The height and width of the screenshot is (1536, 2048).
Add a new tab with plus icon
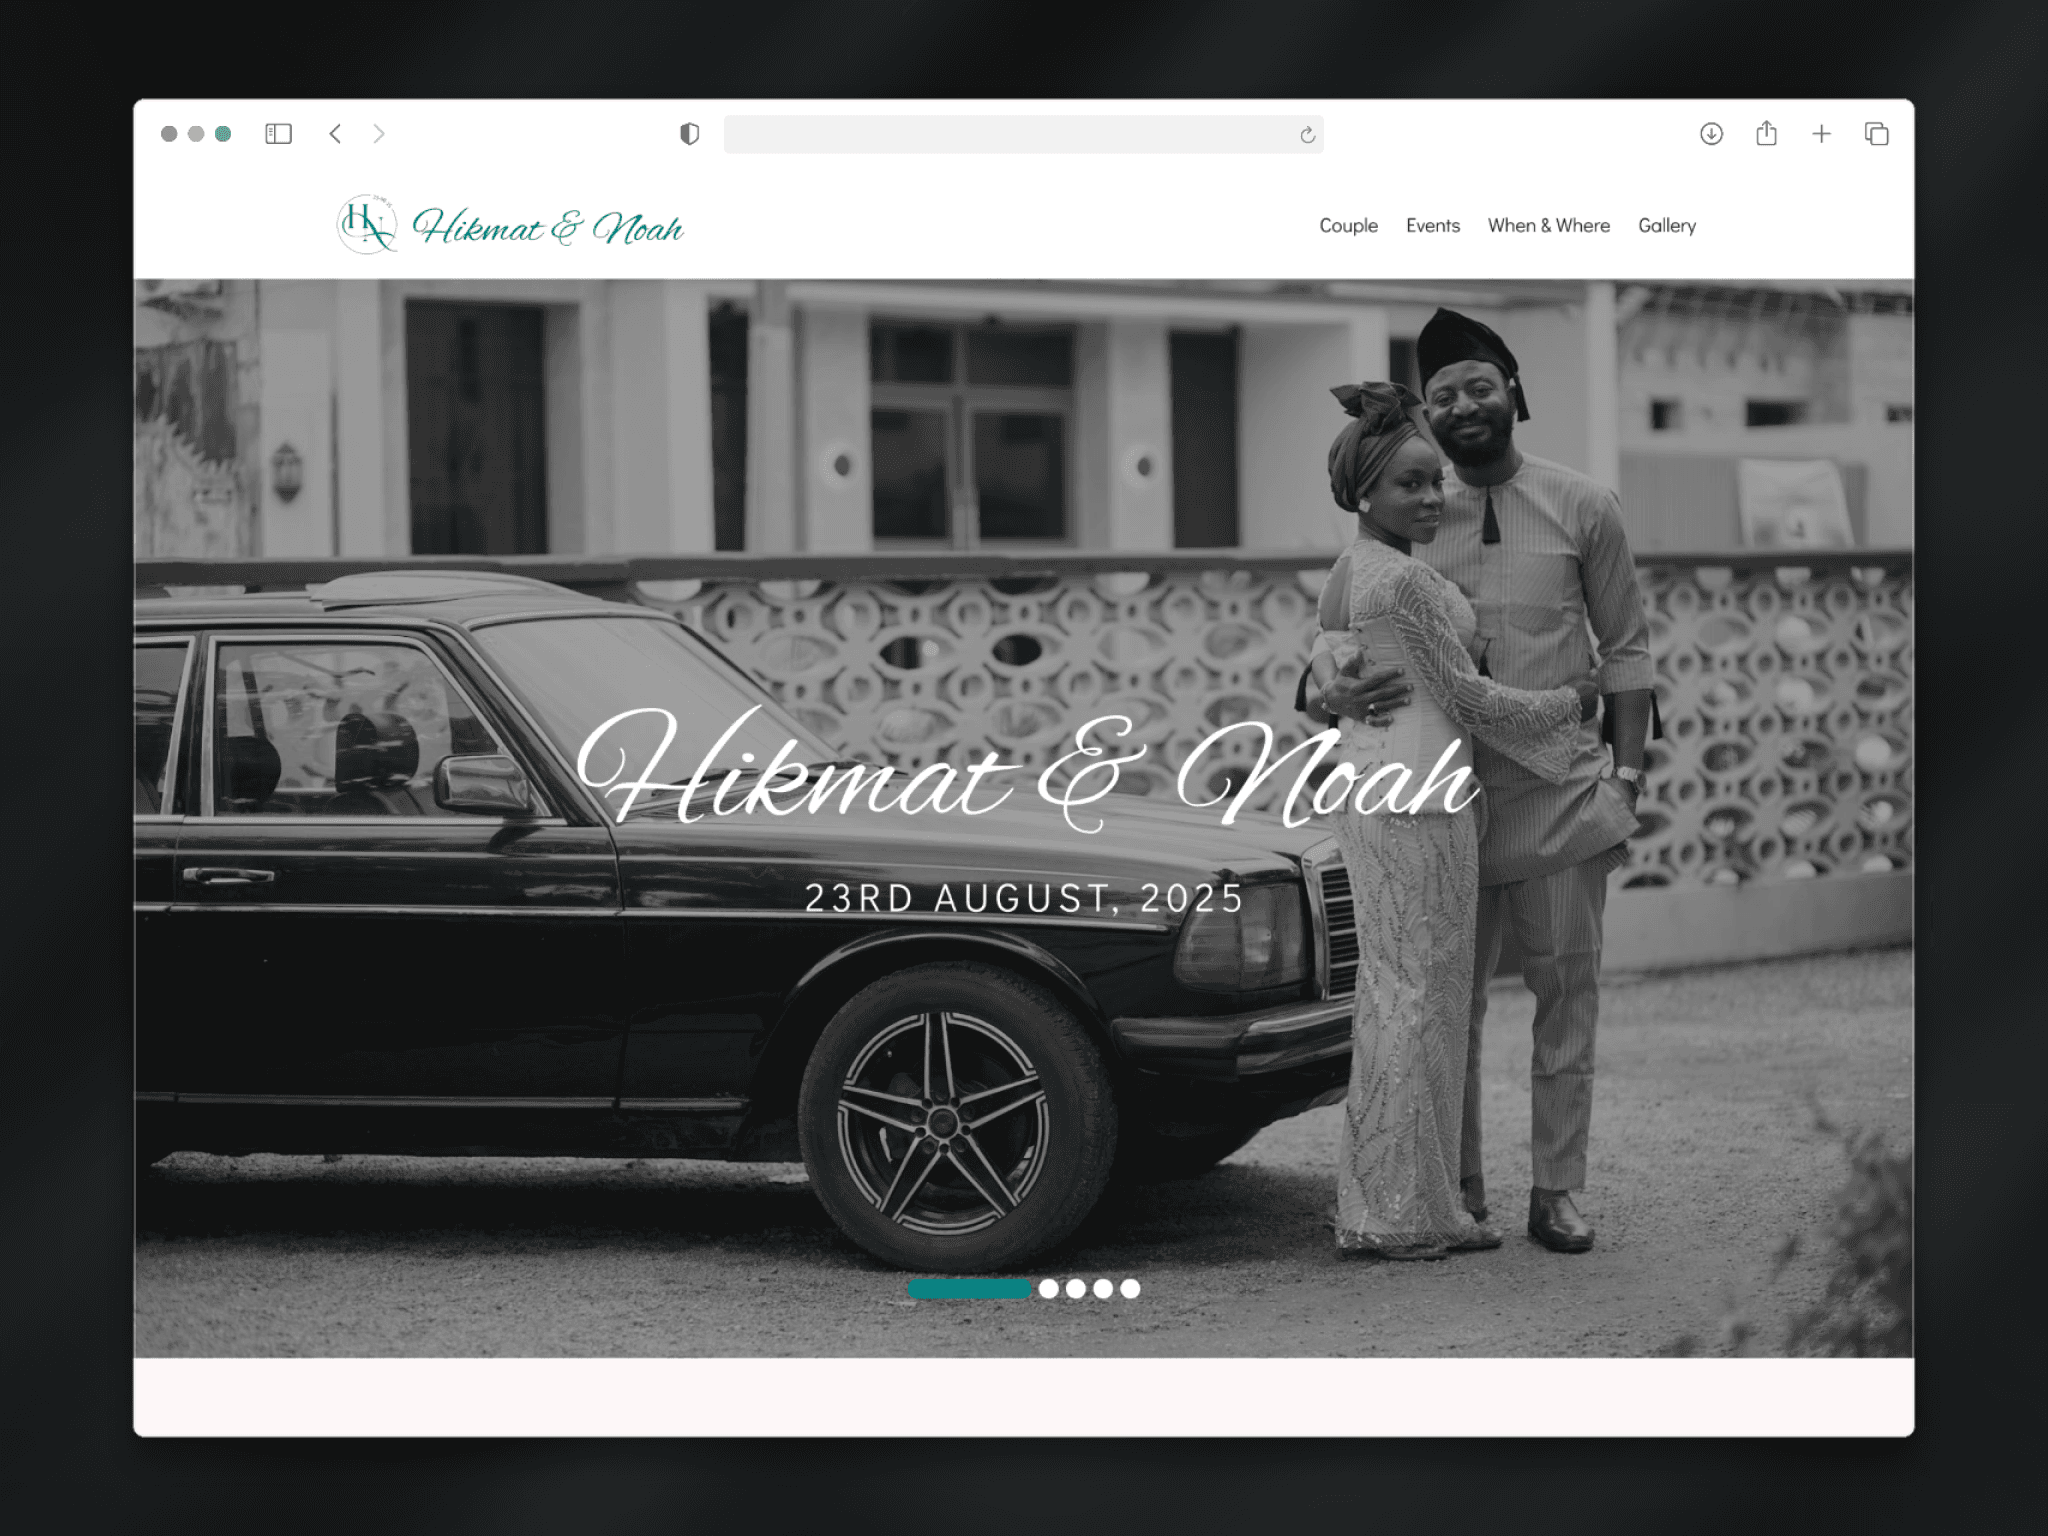pyautogui.click(x=1821, y=134)
